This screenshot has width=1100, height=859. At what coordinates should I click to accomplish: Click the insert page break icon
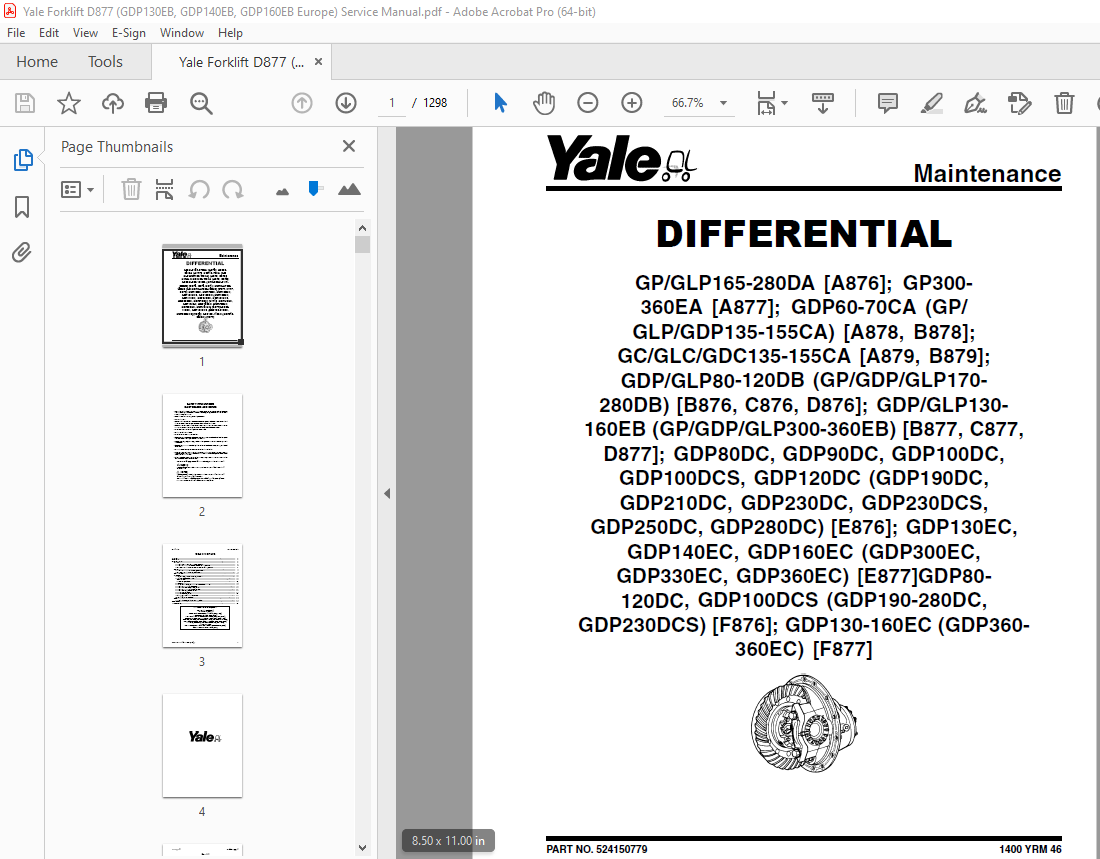click(x=164, y=189)
